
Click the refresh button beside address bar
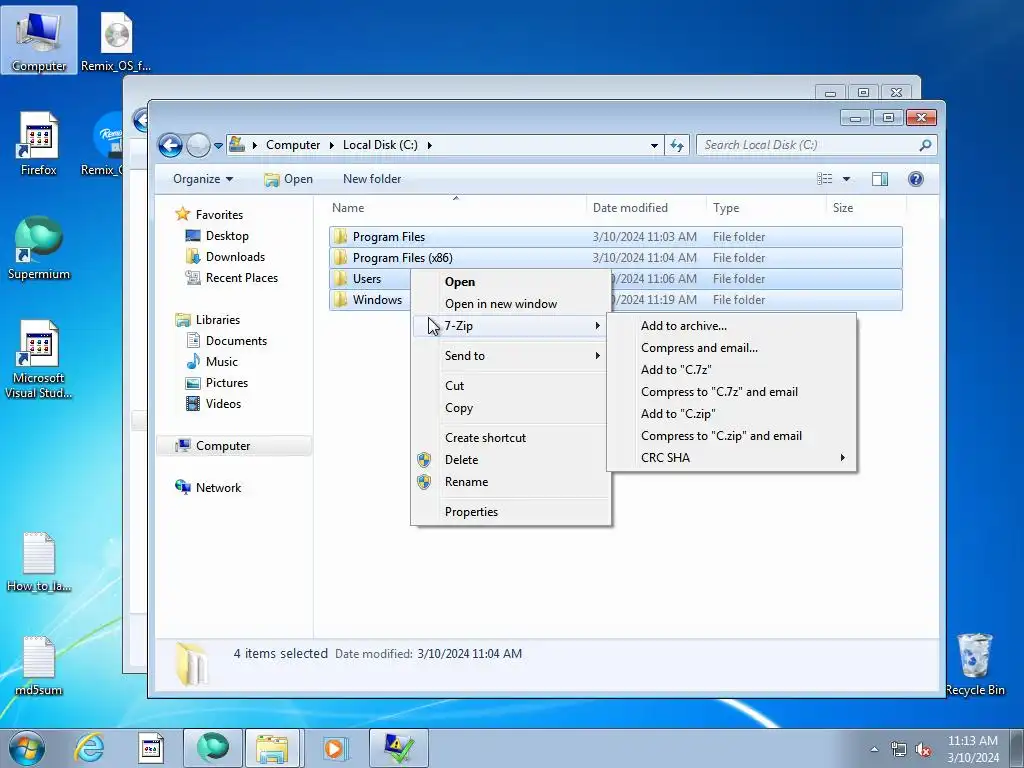click(x=677, y=145)
